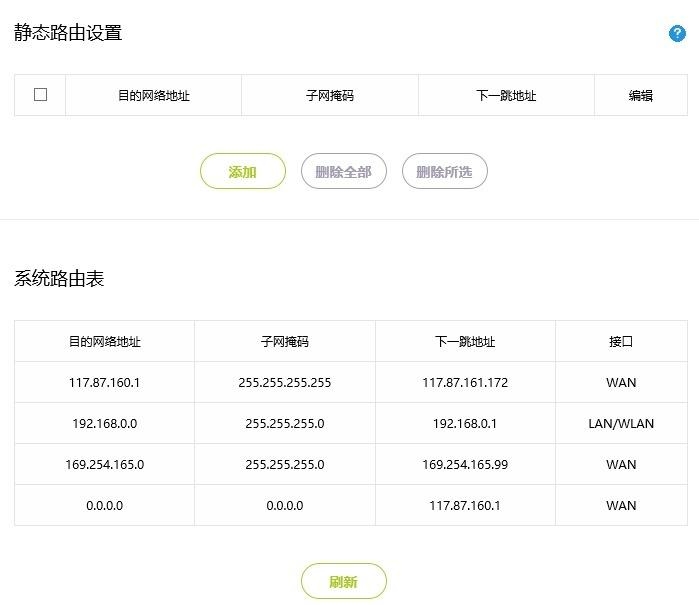Click WAN interface cell in 169.254.165.99 row
Screen dimensions: 699x605
point(621,465)
